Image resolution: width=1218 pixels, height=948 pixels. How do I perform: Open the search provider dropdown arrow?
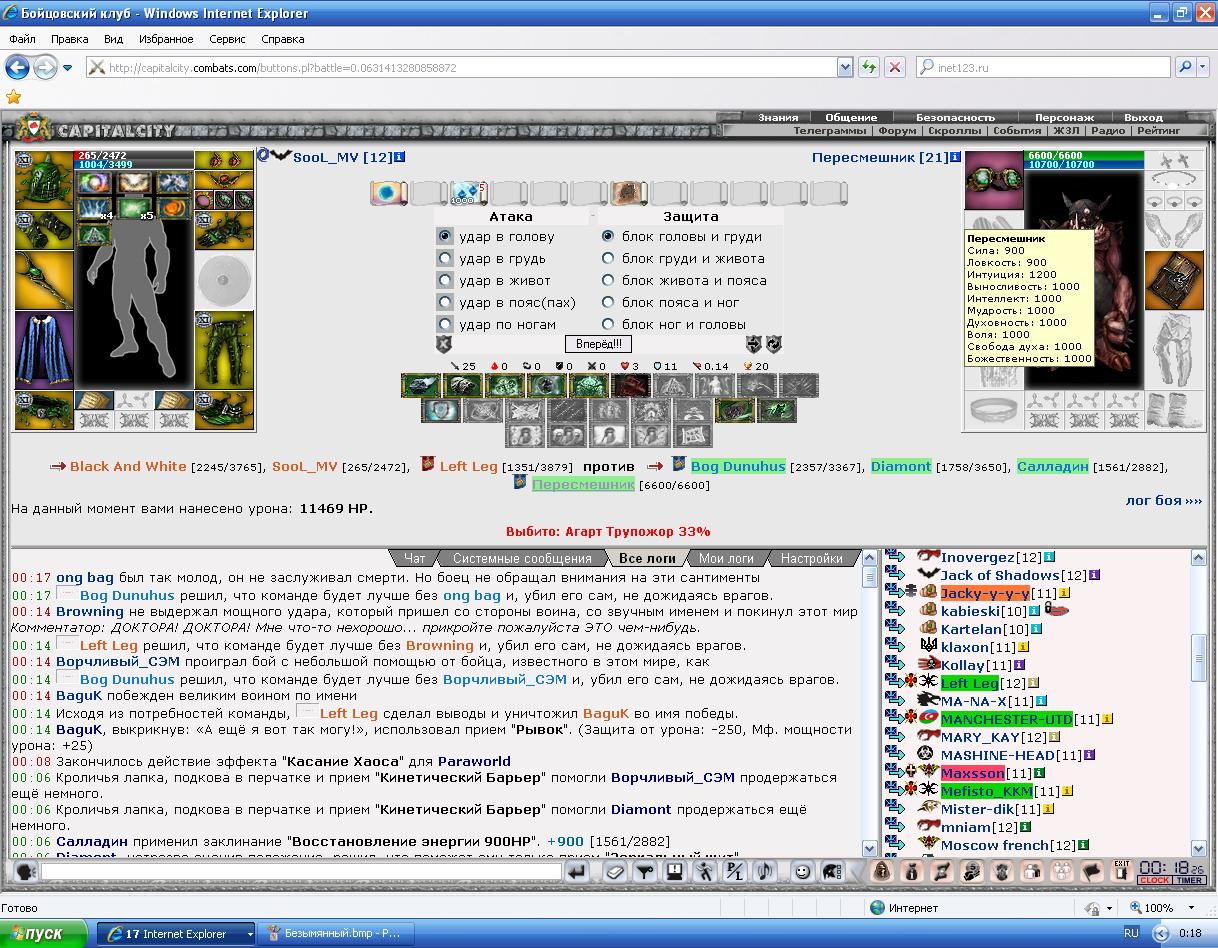[1204, 68]
